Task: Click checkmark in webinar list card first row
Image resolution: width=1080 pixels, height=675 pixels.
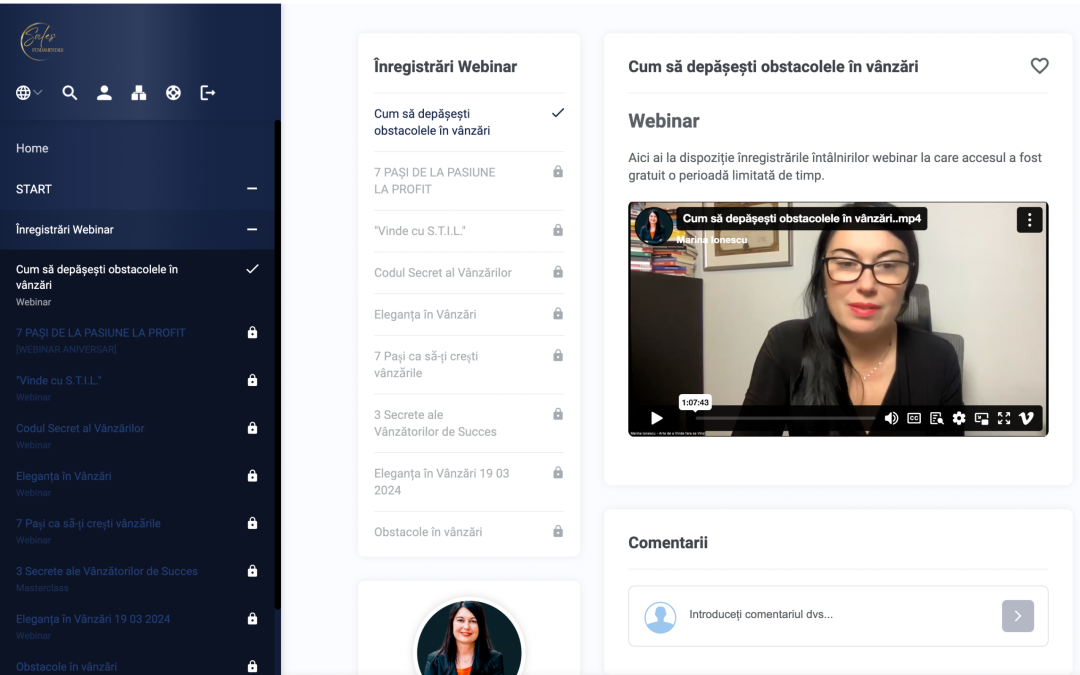Action: 558,113
